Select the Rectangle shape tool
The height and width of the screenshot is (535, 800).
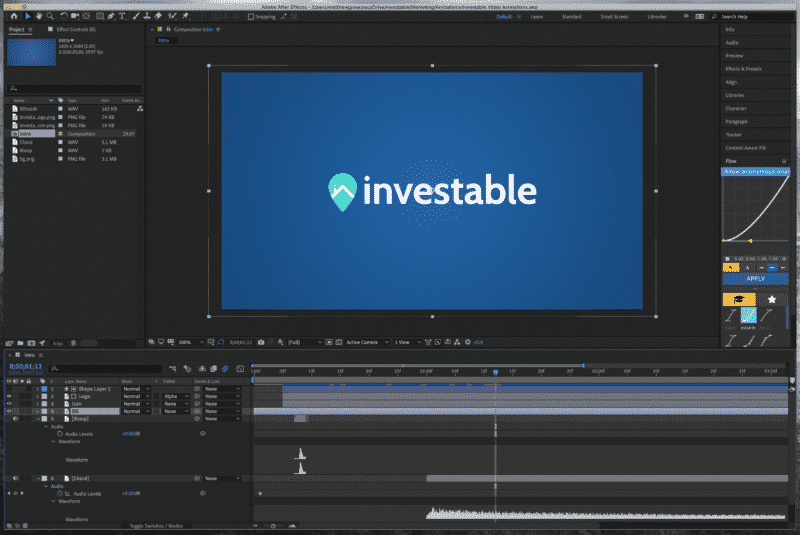coord(100,16)
